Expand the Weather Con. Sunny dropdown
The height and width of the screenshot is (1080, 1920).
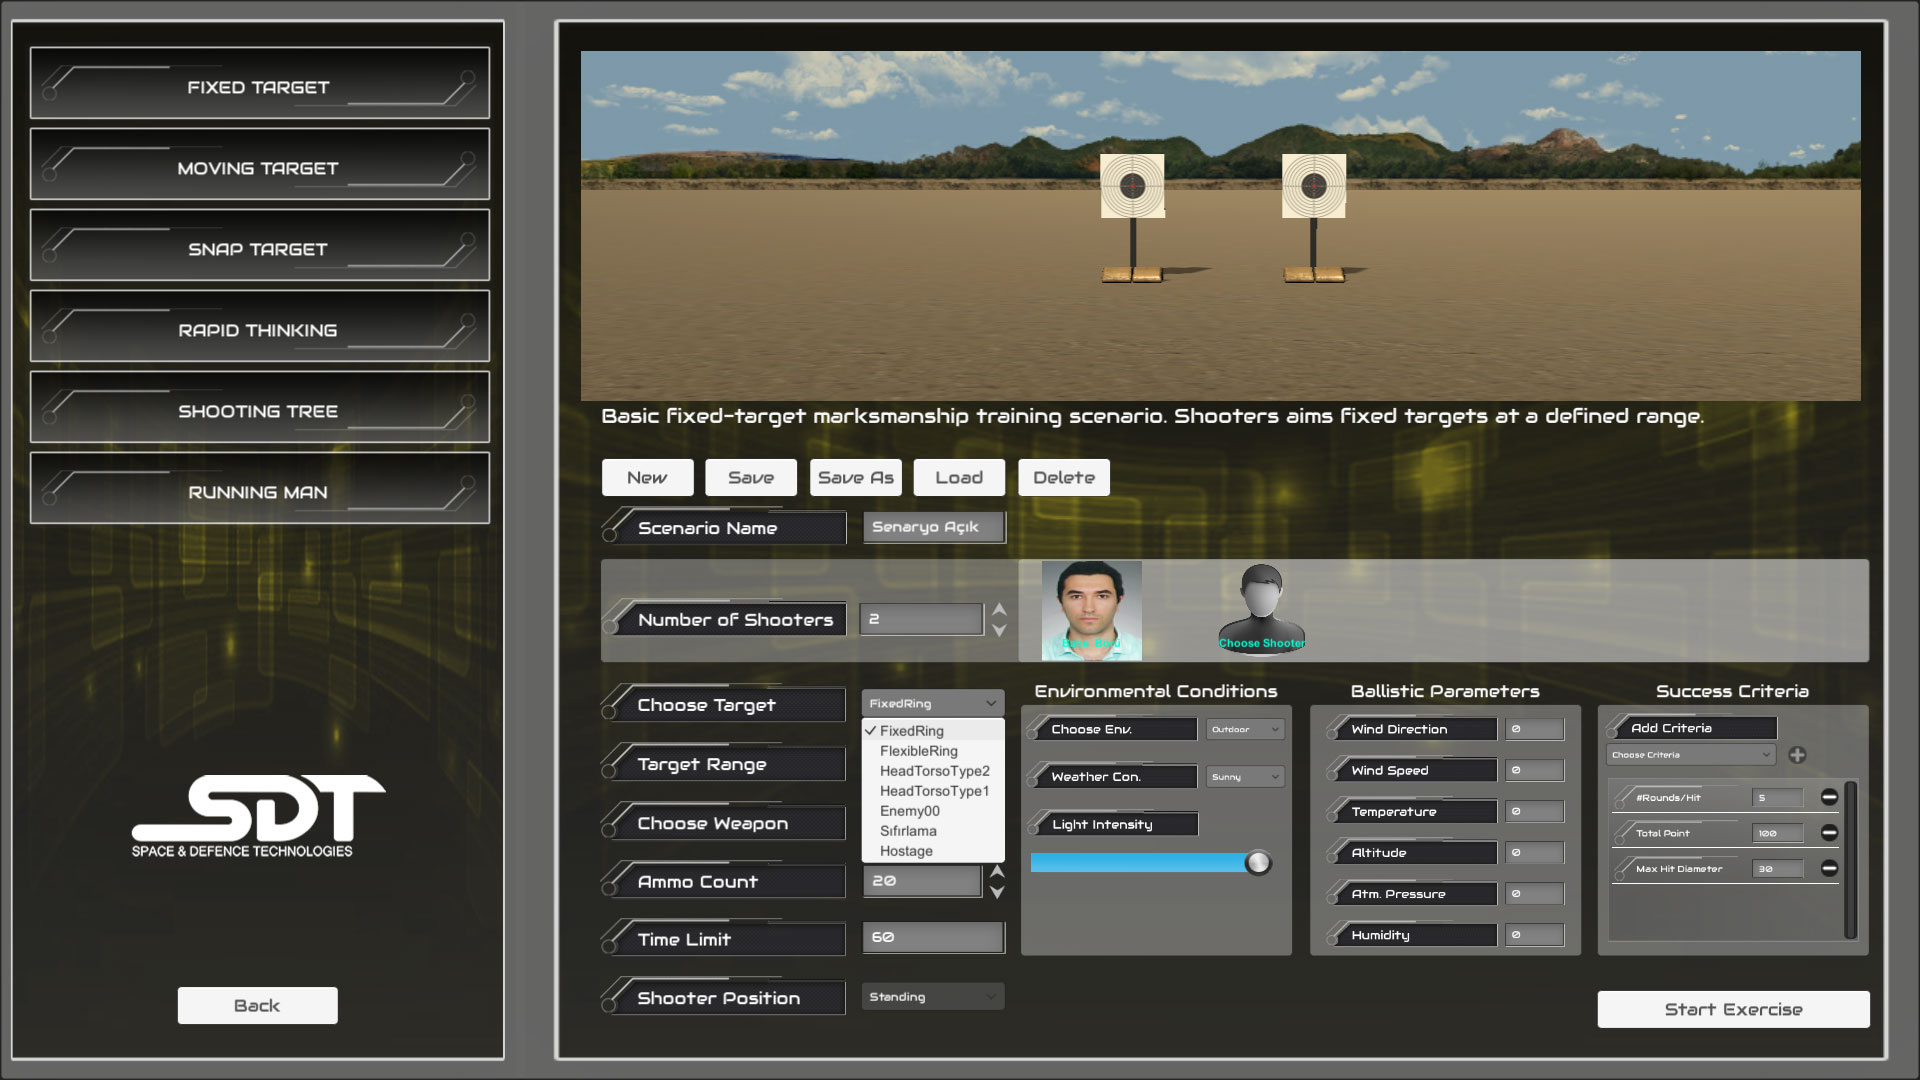tap(1245, 777)
